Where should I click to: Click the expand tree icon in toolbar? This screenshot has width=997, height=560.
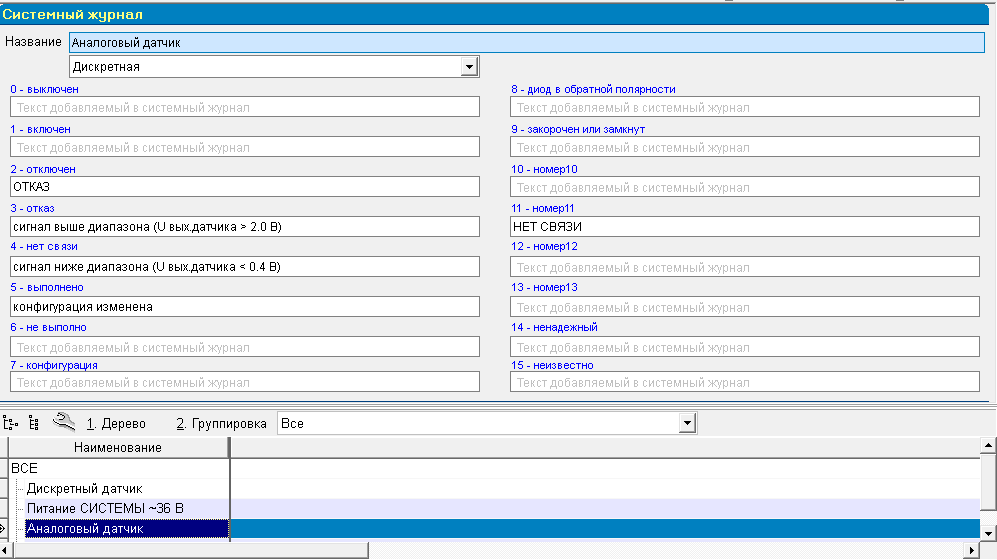click(12, 423)
